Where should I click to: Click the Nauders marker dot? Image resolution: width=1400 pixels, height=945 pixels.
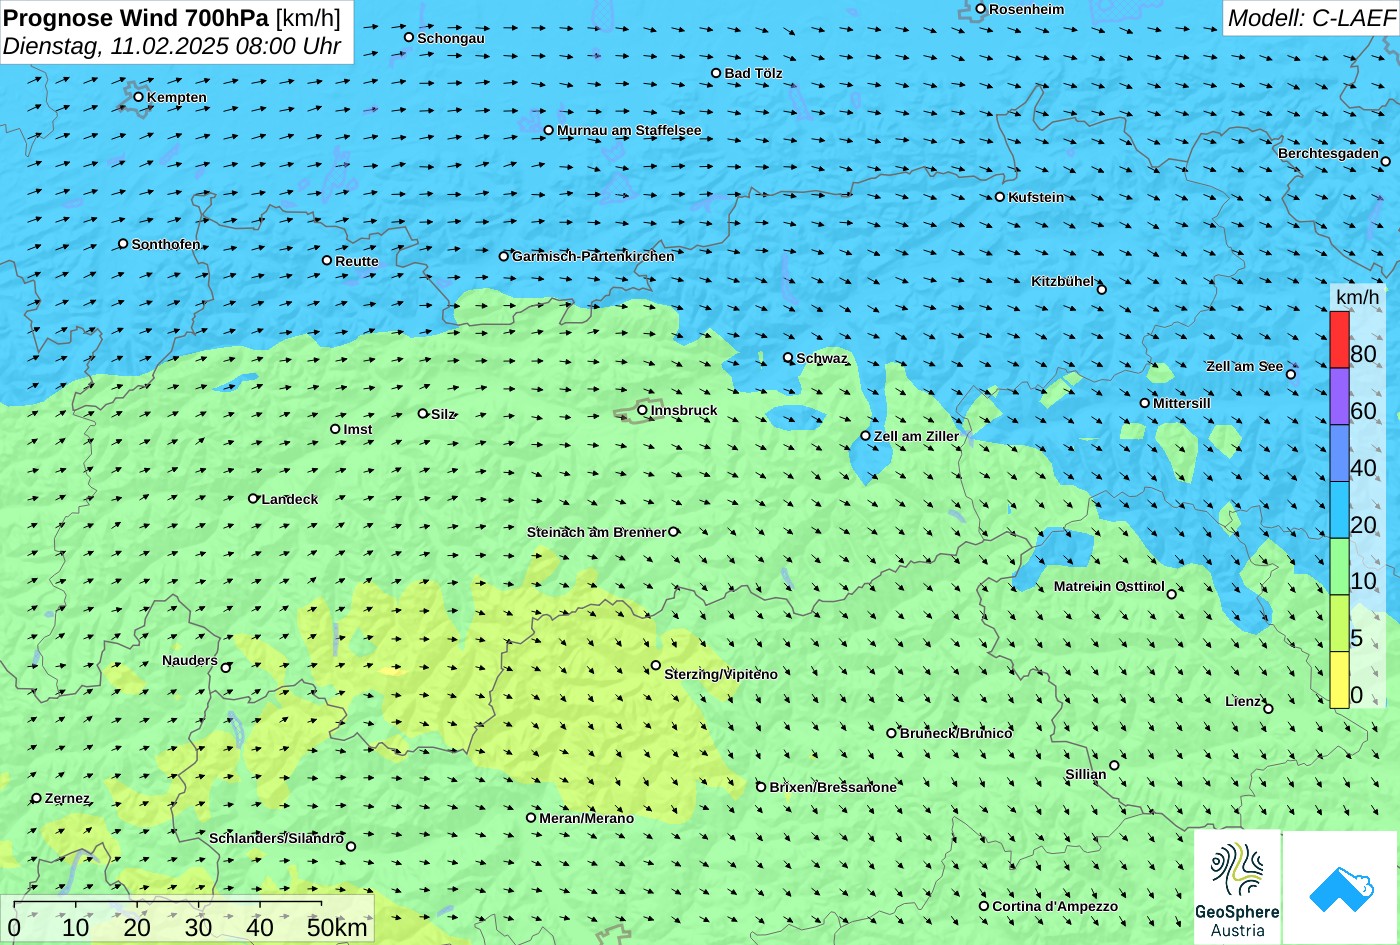coord(226,668)
